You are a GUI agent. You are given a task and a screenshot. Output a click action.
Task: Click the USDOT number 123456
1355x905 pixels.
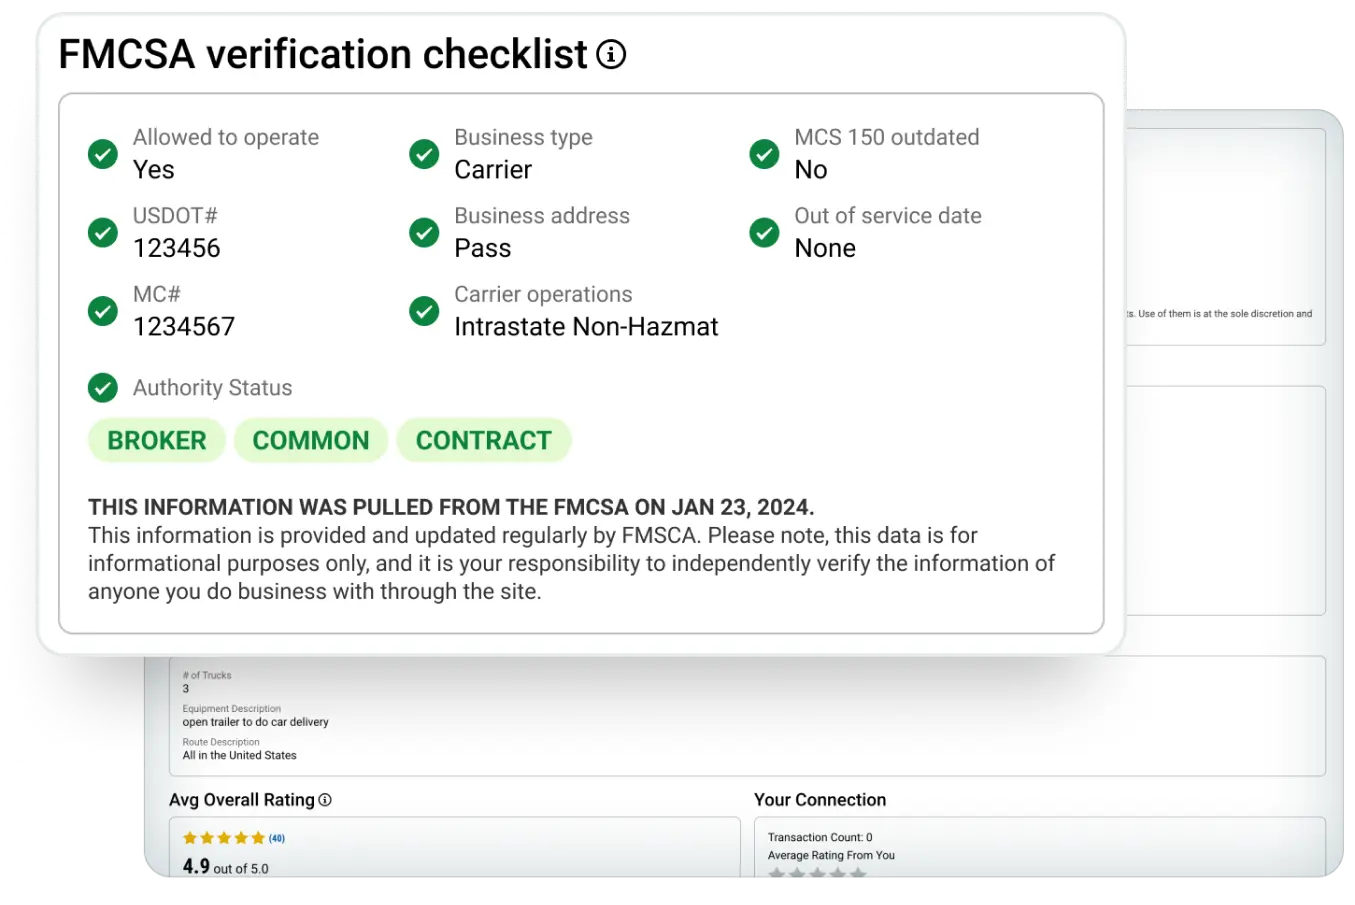[x=177, y=248]
